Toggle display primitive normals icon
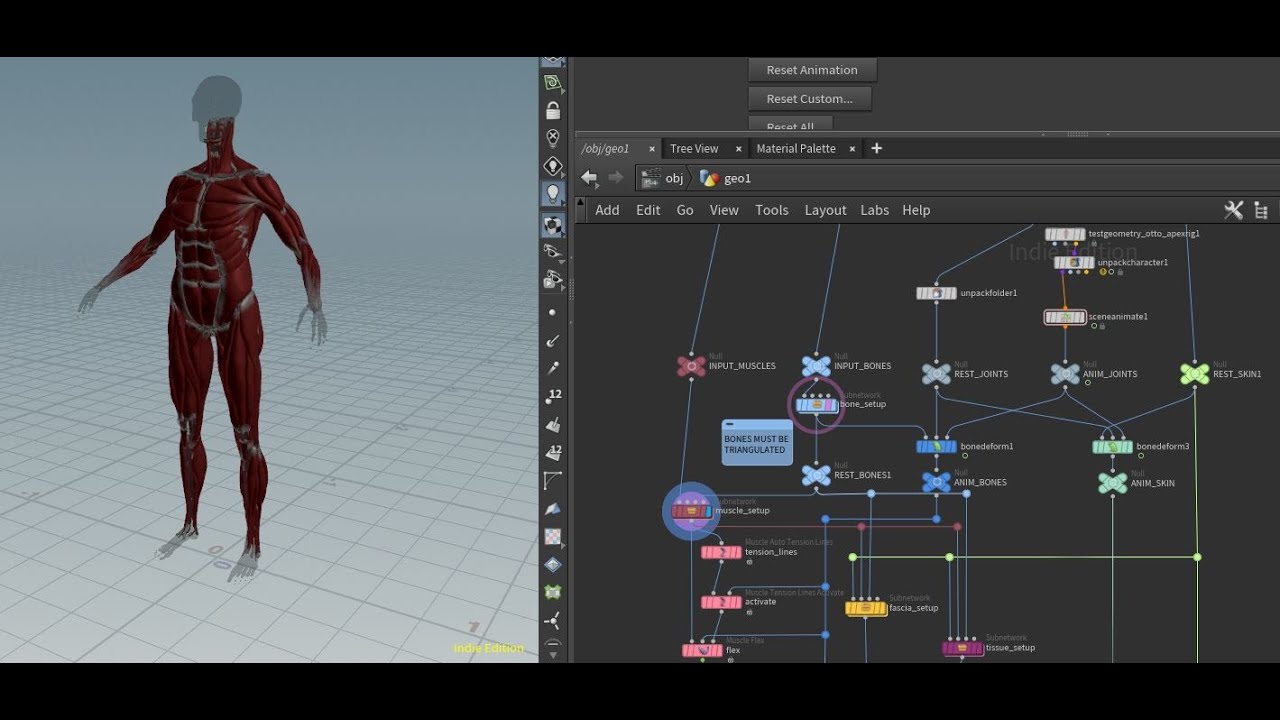The image size is (1280, 720). (x=553, y=425)
